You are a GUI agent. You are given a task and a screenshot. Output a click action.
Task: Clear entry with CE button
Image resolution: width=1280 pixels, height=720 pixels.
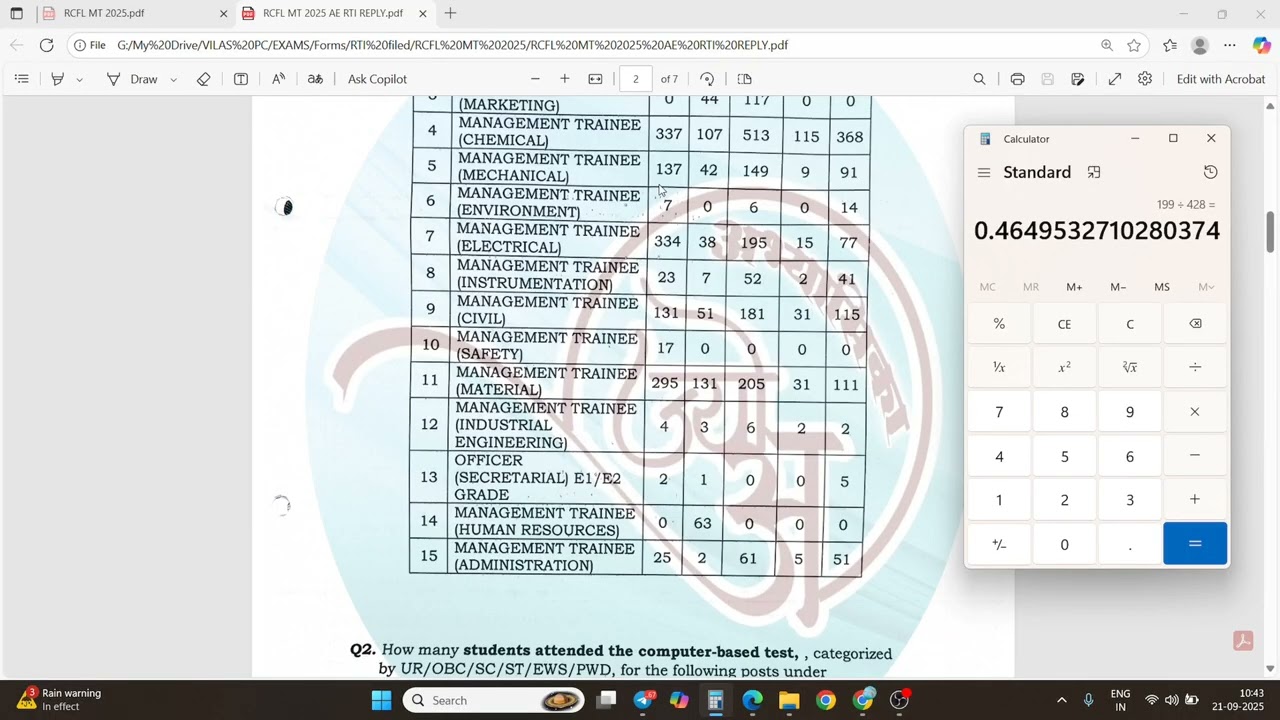click(x=1064, y=324)
